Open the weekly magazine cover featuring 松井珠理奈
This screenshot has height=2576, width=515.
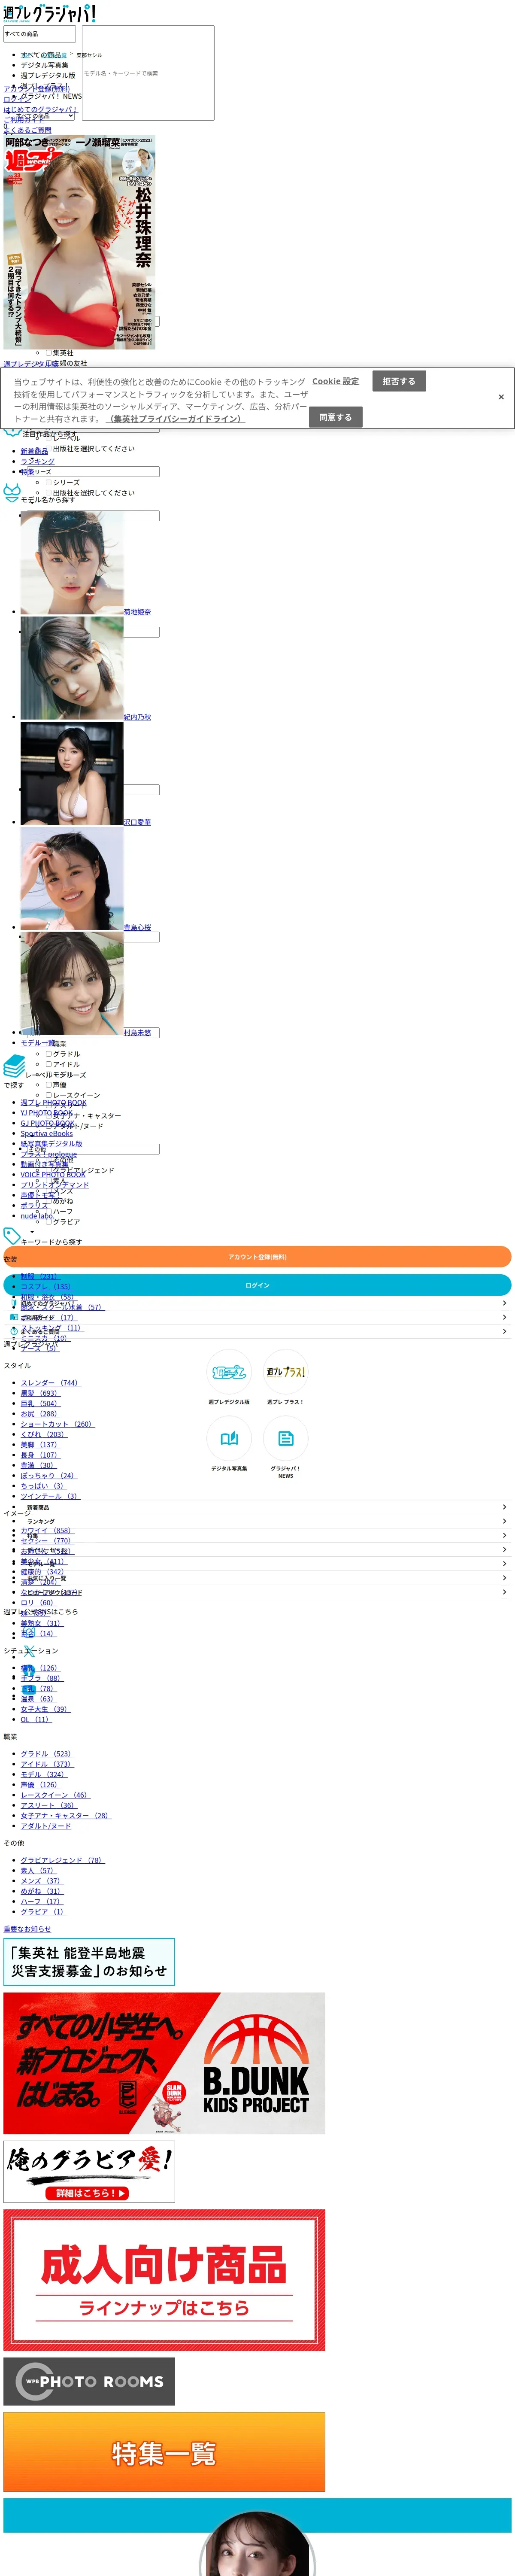(79, 242)
